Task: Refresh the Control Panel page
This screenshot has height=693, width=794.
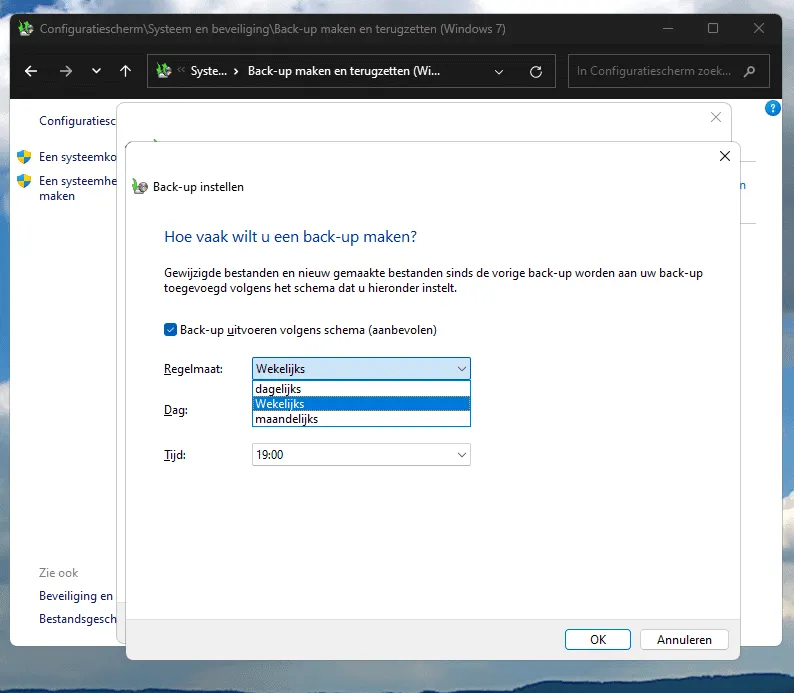Action: coord(536,72)
